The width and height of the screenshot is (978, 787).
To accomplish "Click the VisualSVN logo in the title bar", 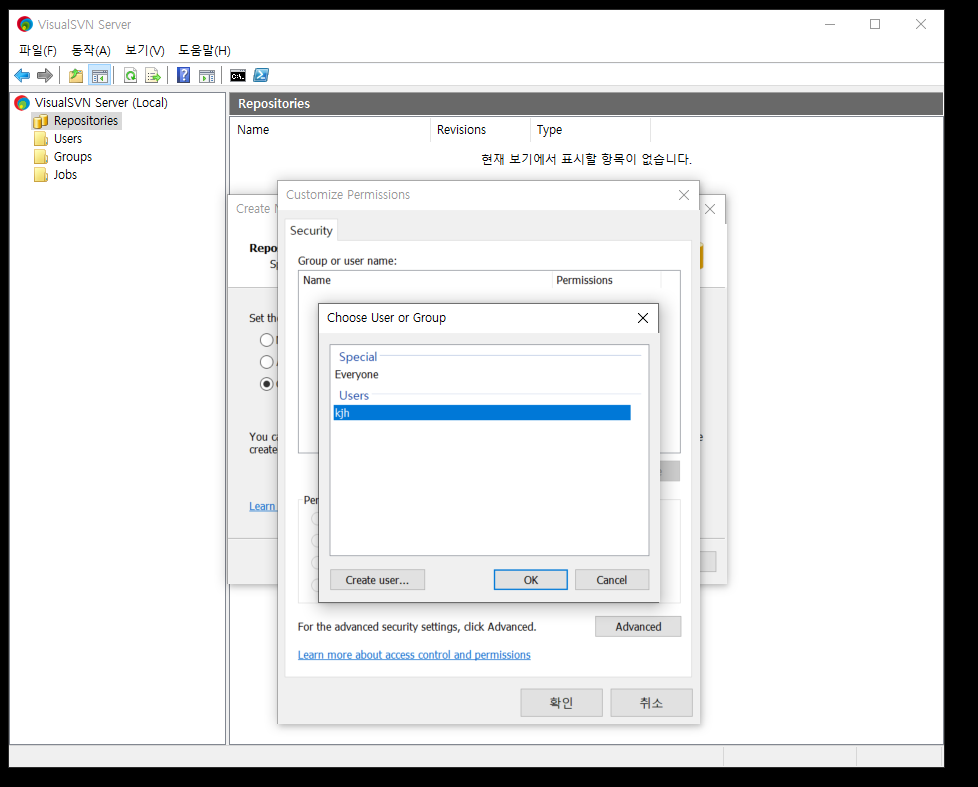I will point(25,24).
